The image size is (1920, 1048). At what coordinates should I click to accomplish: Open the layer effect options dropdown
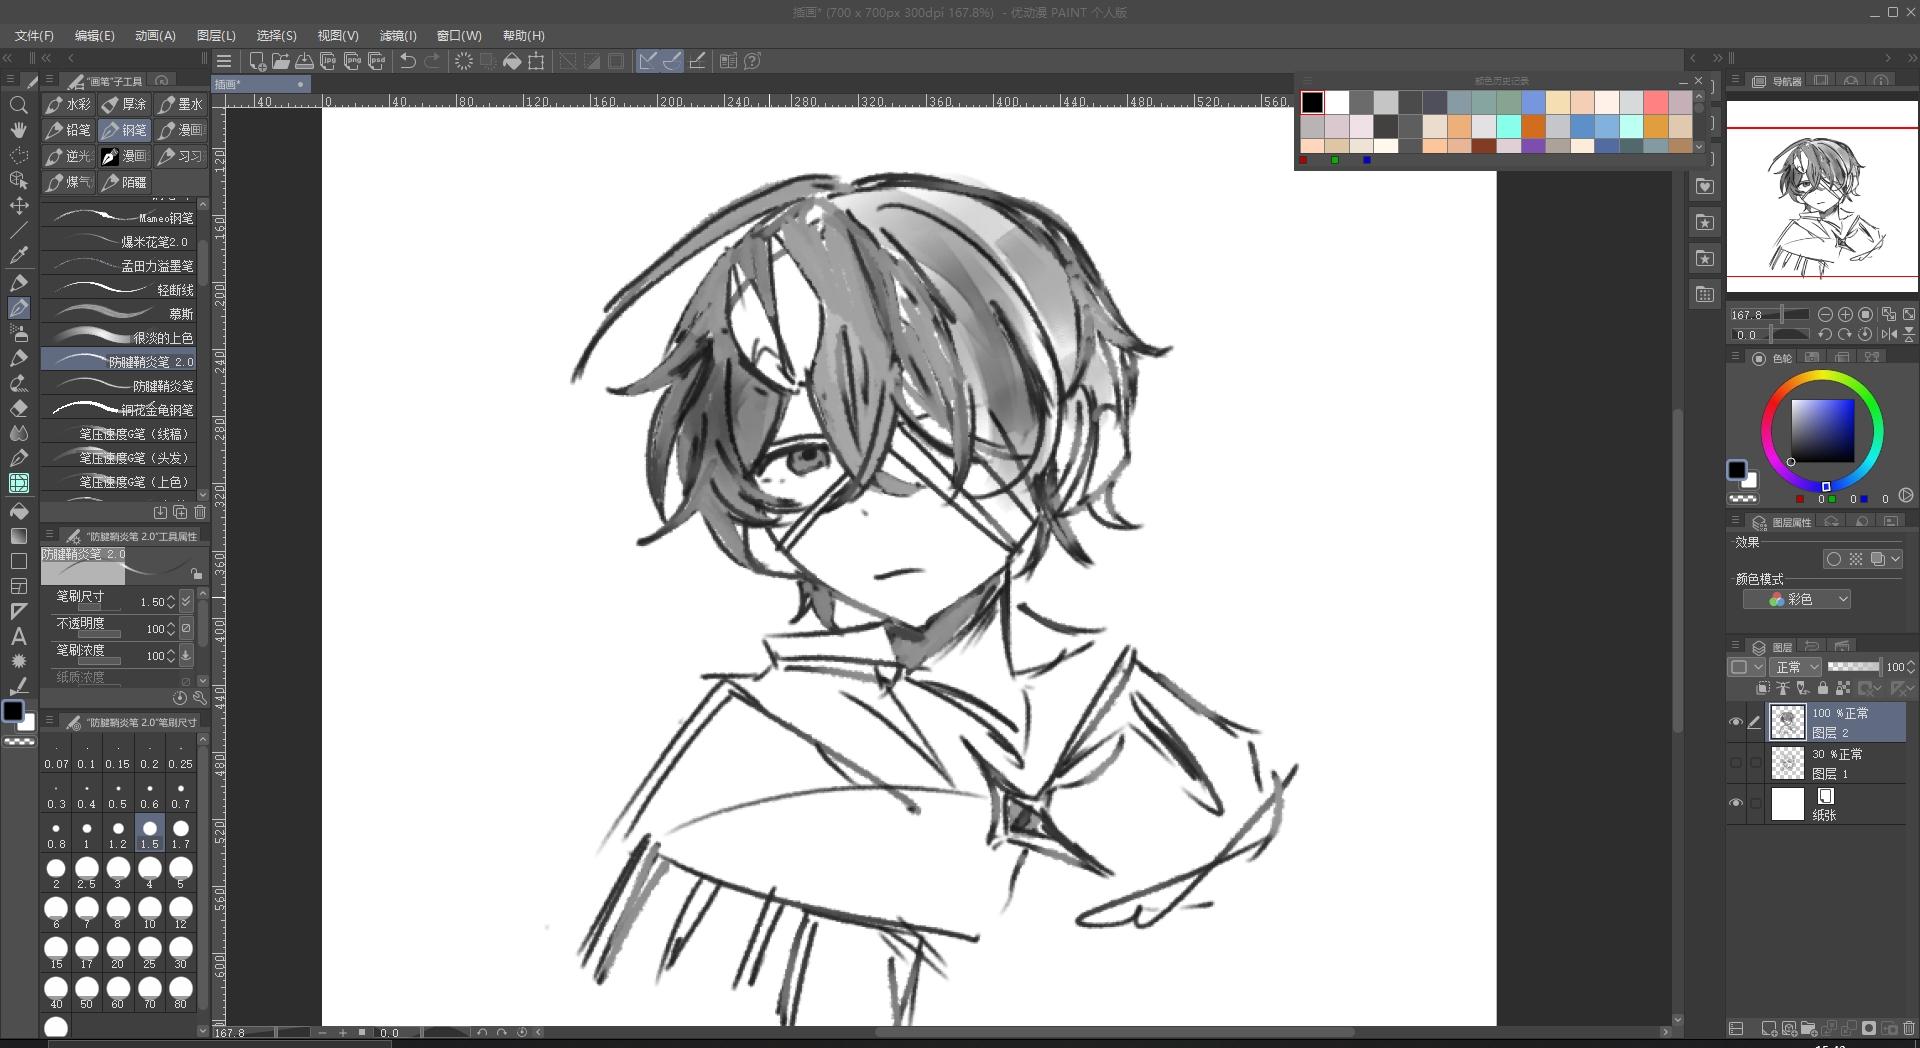1896,559
